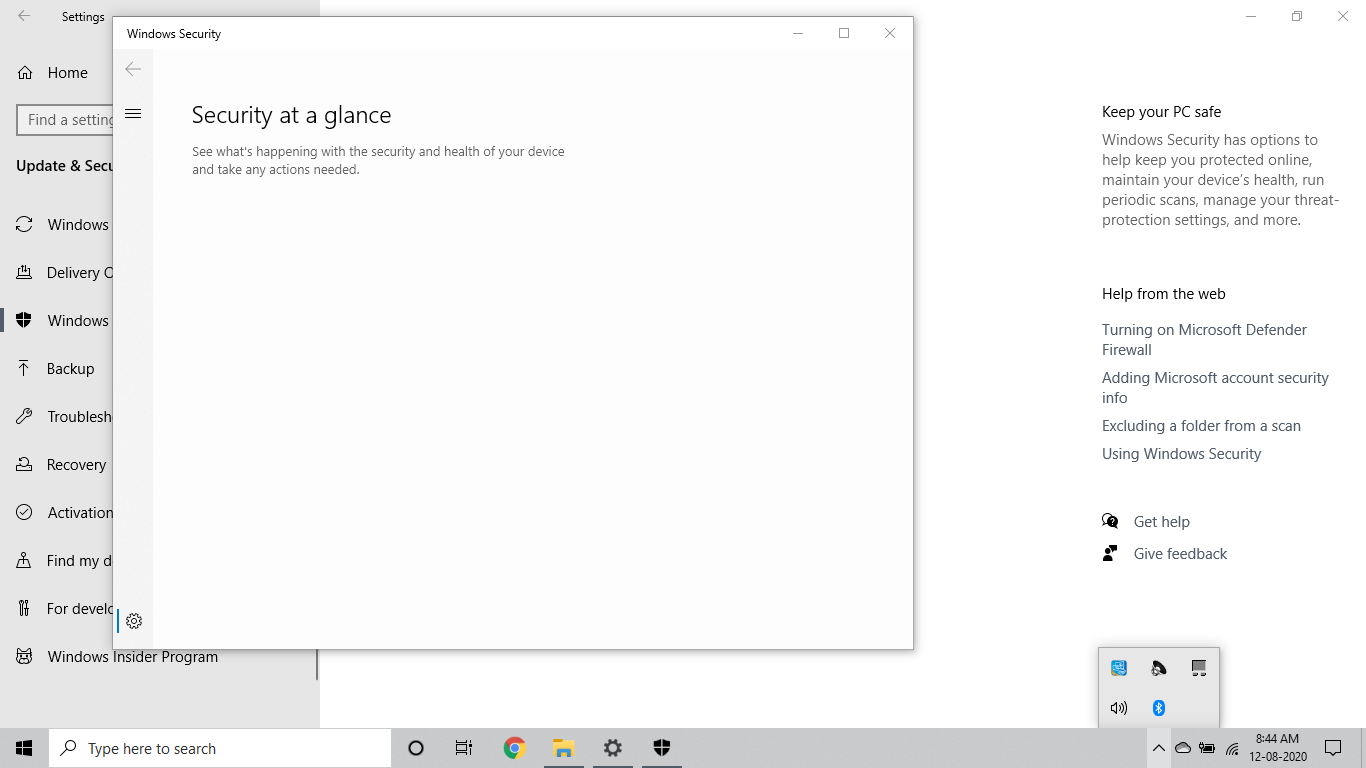Click the Home icon in Settings sidebar
1366x768 pixels.
coord(25,73)
